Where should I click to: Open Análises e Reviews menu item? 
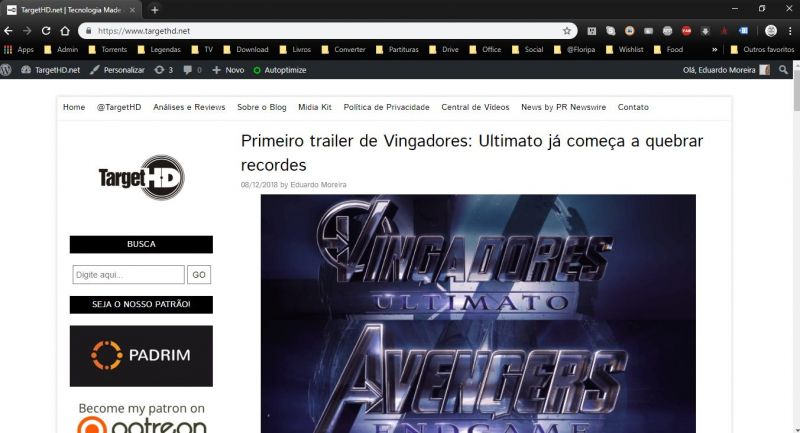pyautogui.click(x=189, y=107)
